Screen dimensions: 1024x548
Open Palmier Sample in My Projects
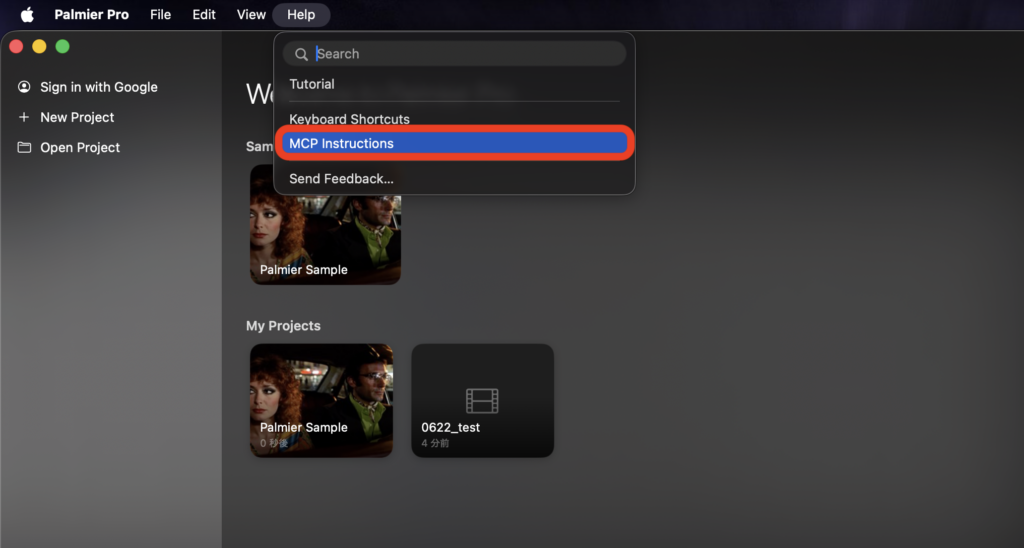(x=321, y=400)
